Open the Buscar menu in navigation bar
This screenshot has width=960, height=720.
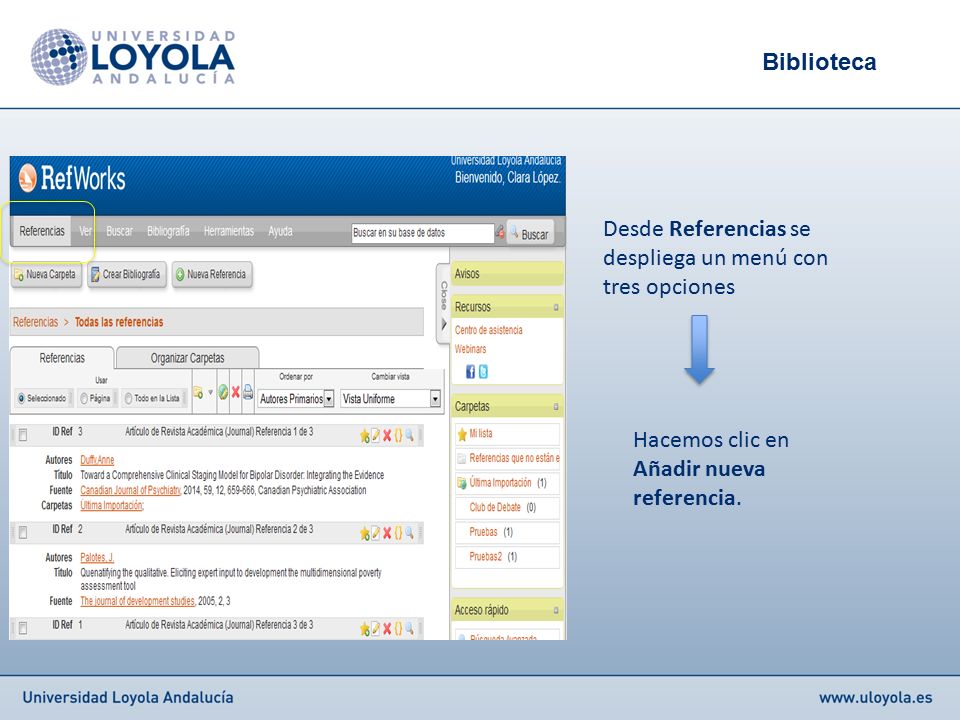tap(119, 231)
